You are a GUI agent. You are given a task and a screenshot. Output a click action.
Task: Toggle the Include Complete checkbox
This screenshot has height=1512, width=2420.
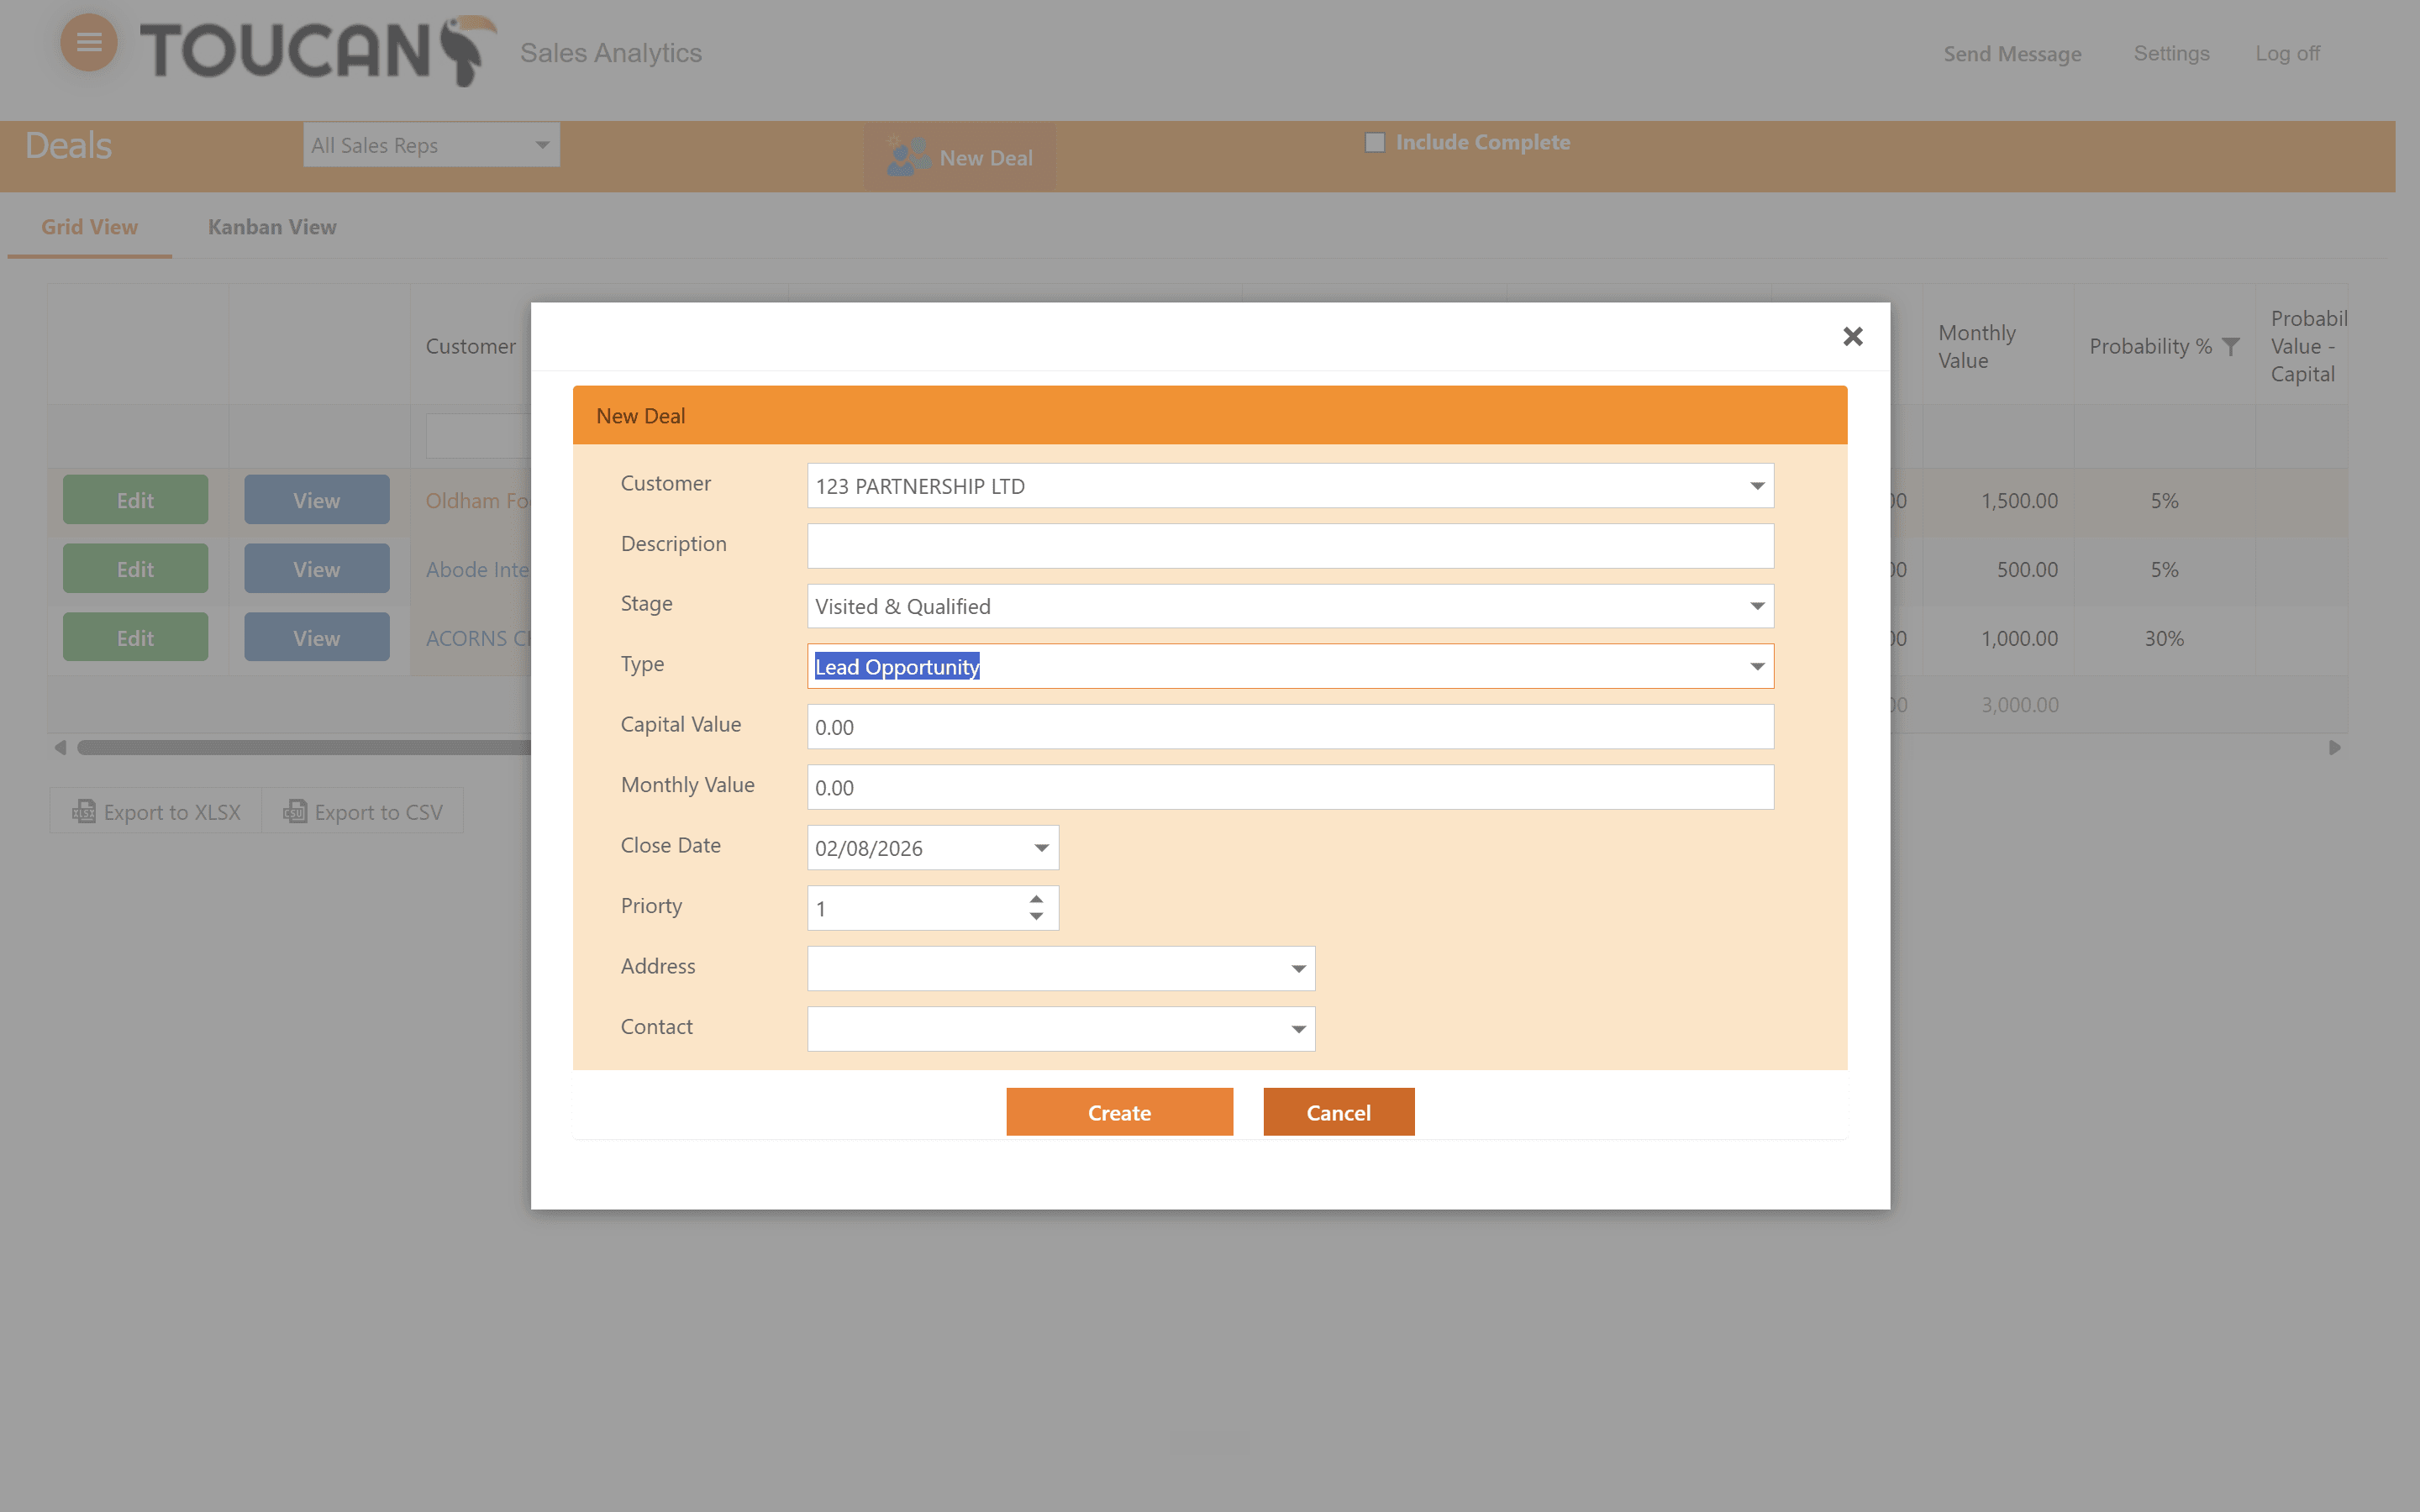pos(1374,142)
